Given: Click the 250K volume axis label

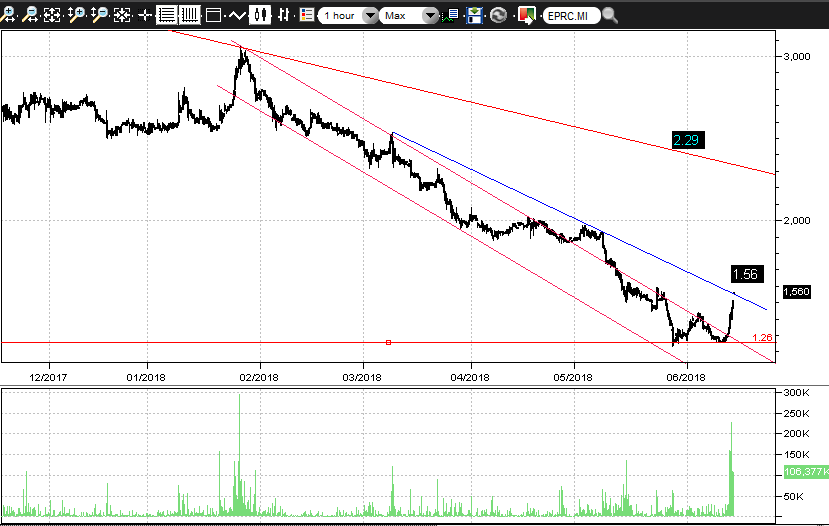Looking at the screenshot, I should point(796,413).
